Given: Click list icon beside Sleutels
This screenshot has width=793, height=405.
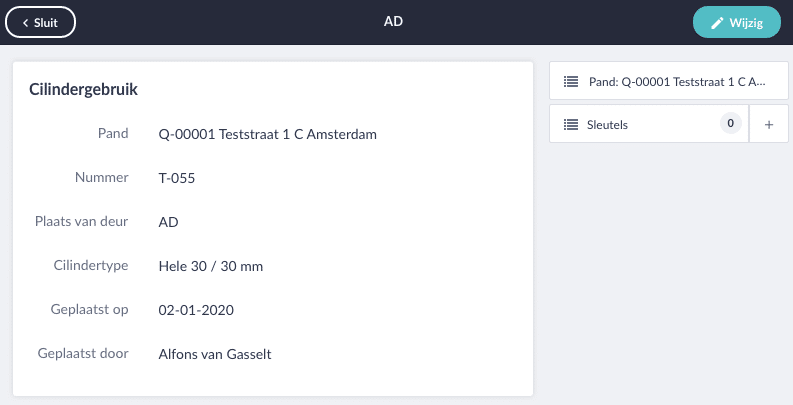Looking at the screenshot, I should (x=571, y=124).
